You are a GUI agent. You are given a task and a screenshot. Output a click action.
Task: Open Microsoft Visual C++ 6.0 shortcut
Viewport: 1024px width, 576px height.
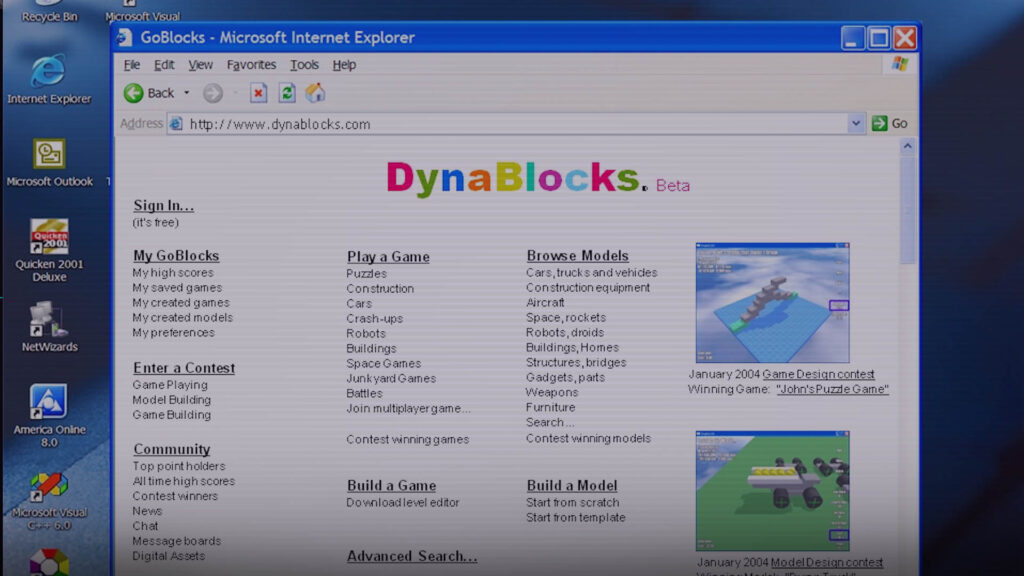49,502
